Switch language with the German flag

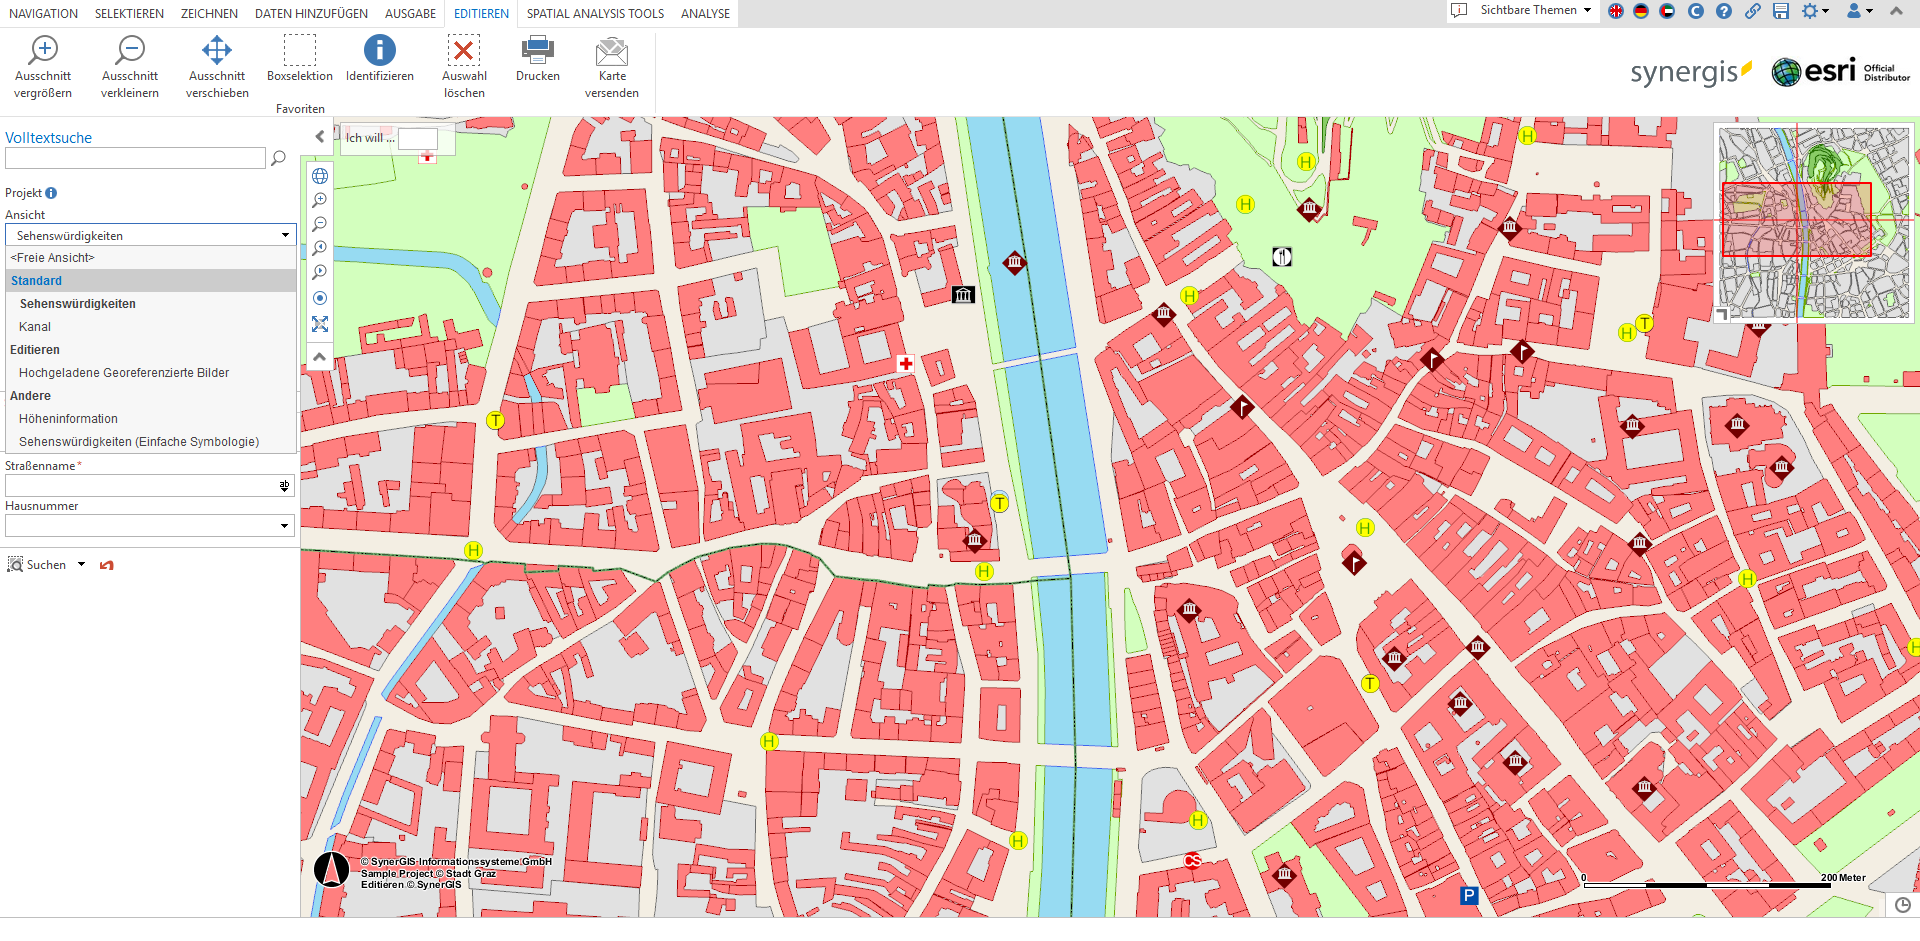[1641, 11]
